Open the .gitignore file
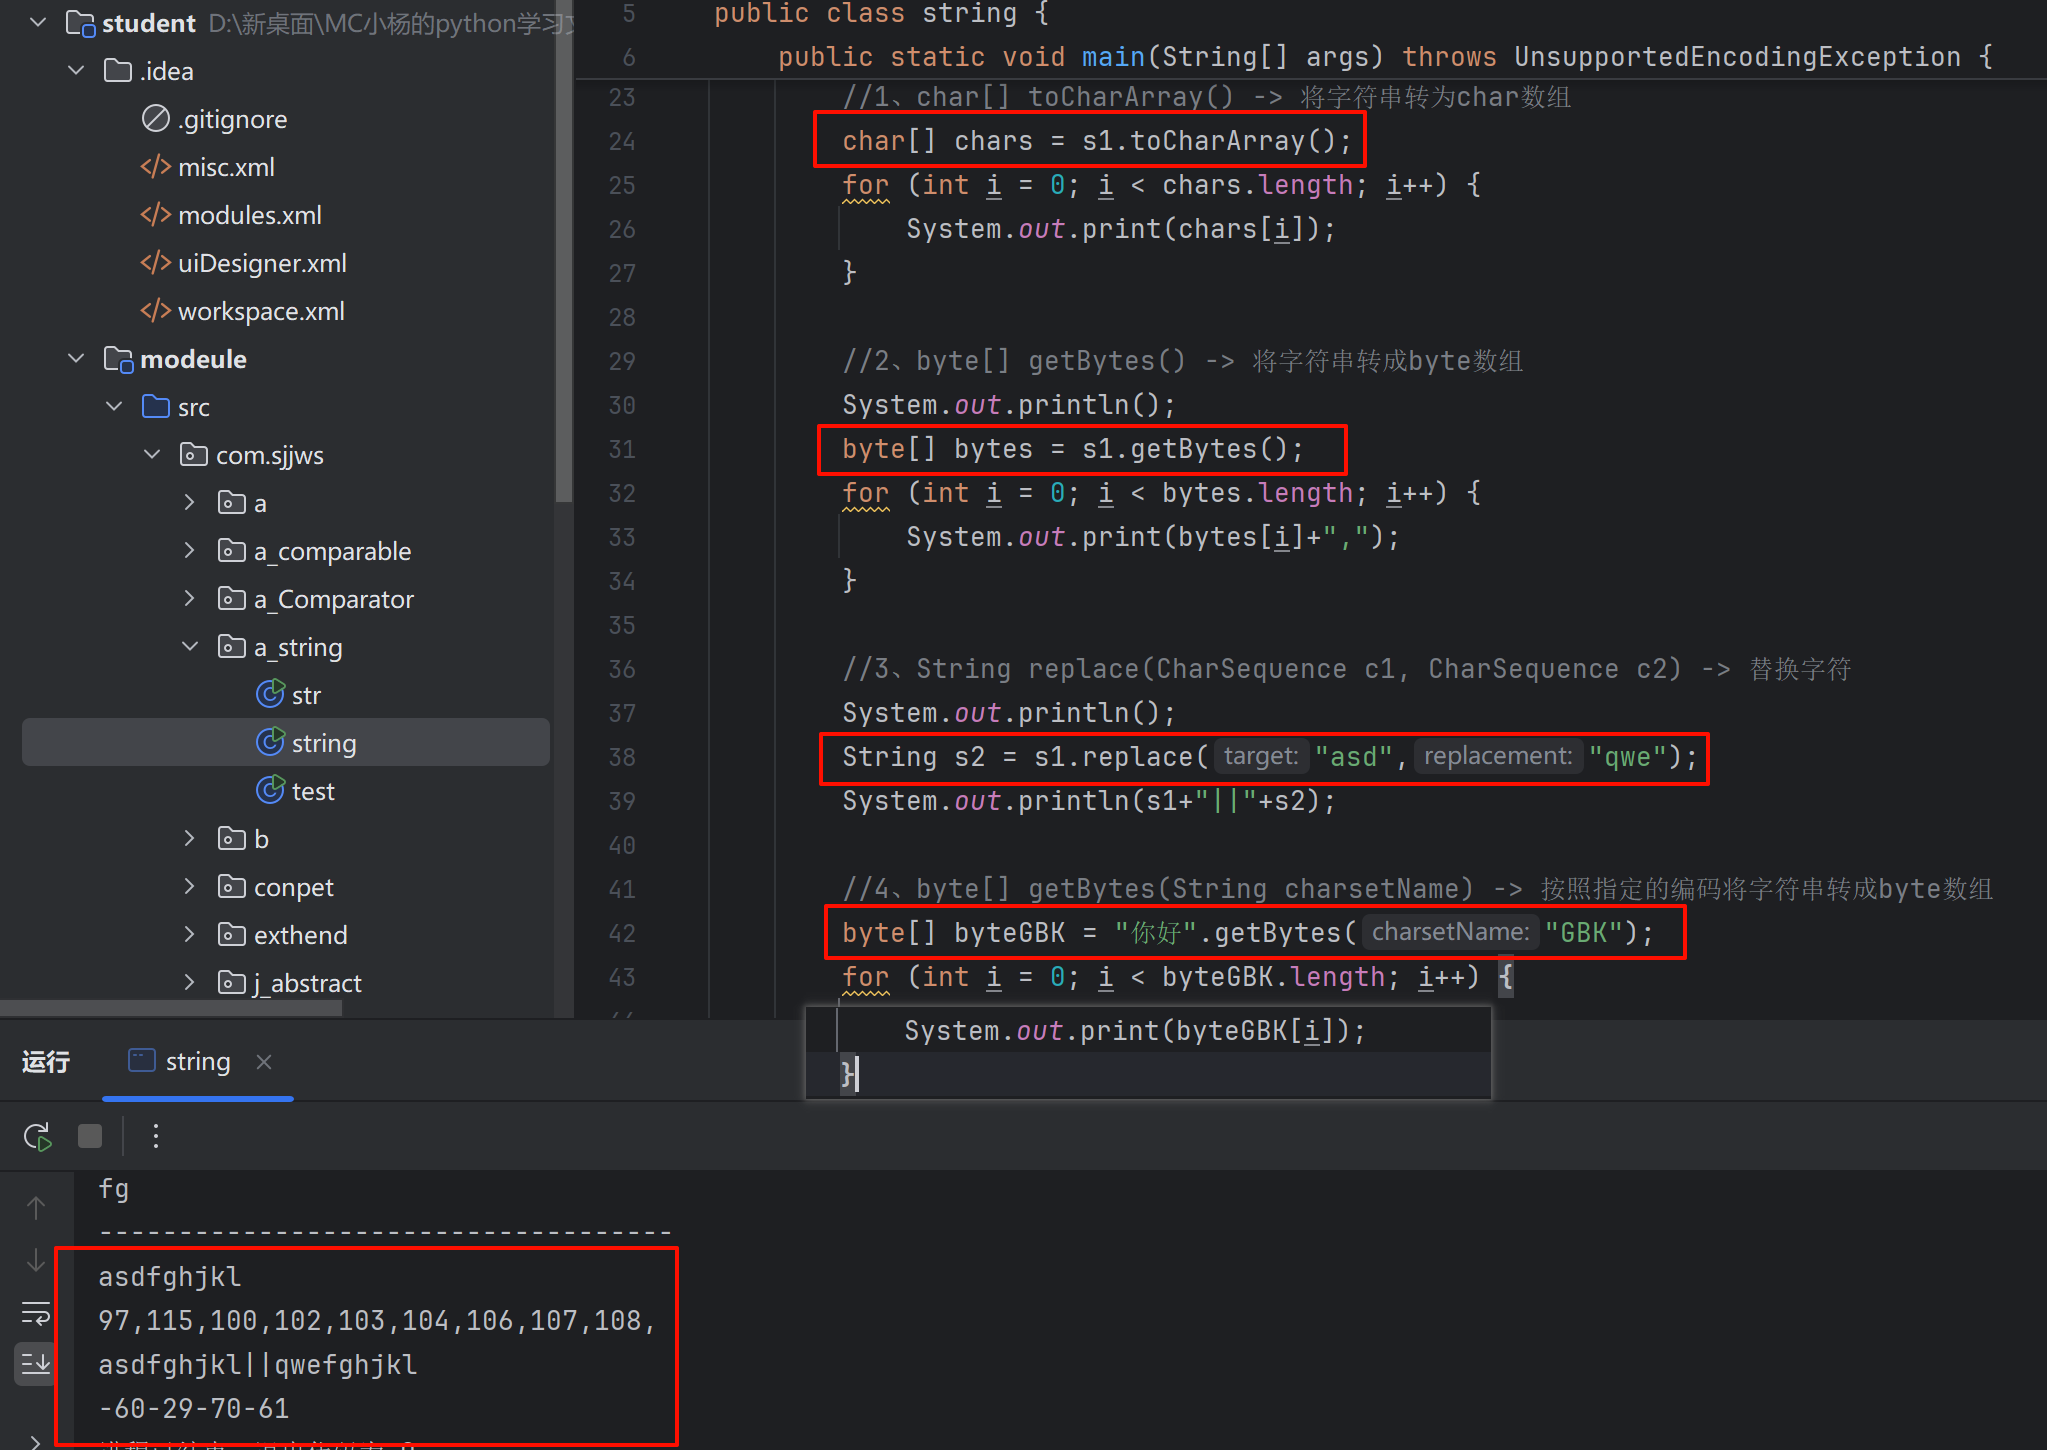The width and height of the screenshot is (2047, 1450). point(232,119)
